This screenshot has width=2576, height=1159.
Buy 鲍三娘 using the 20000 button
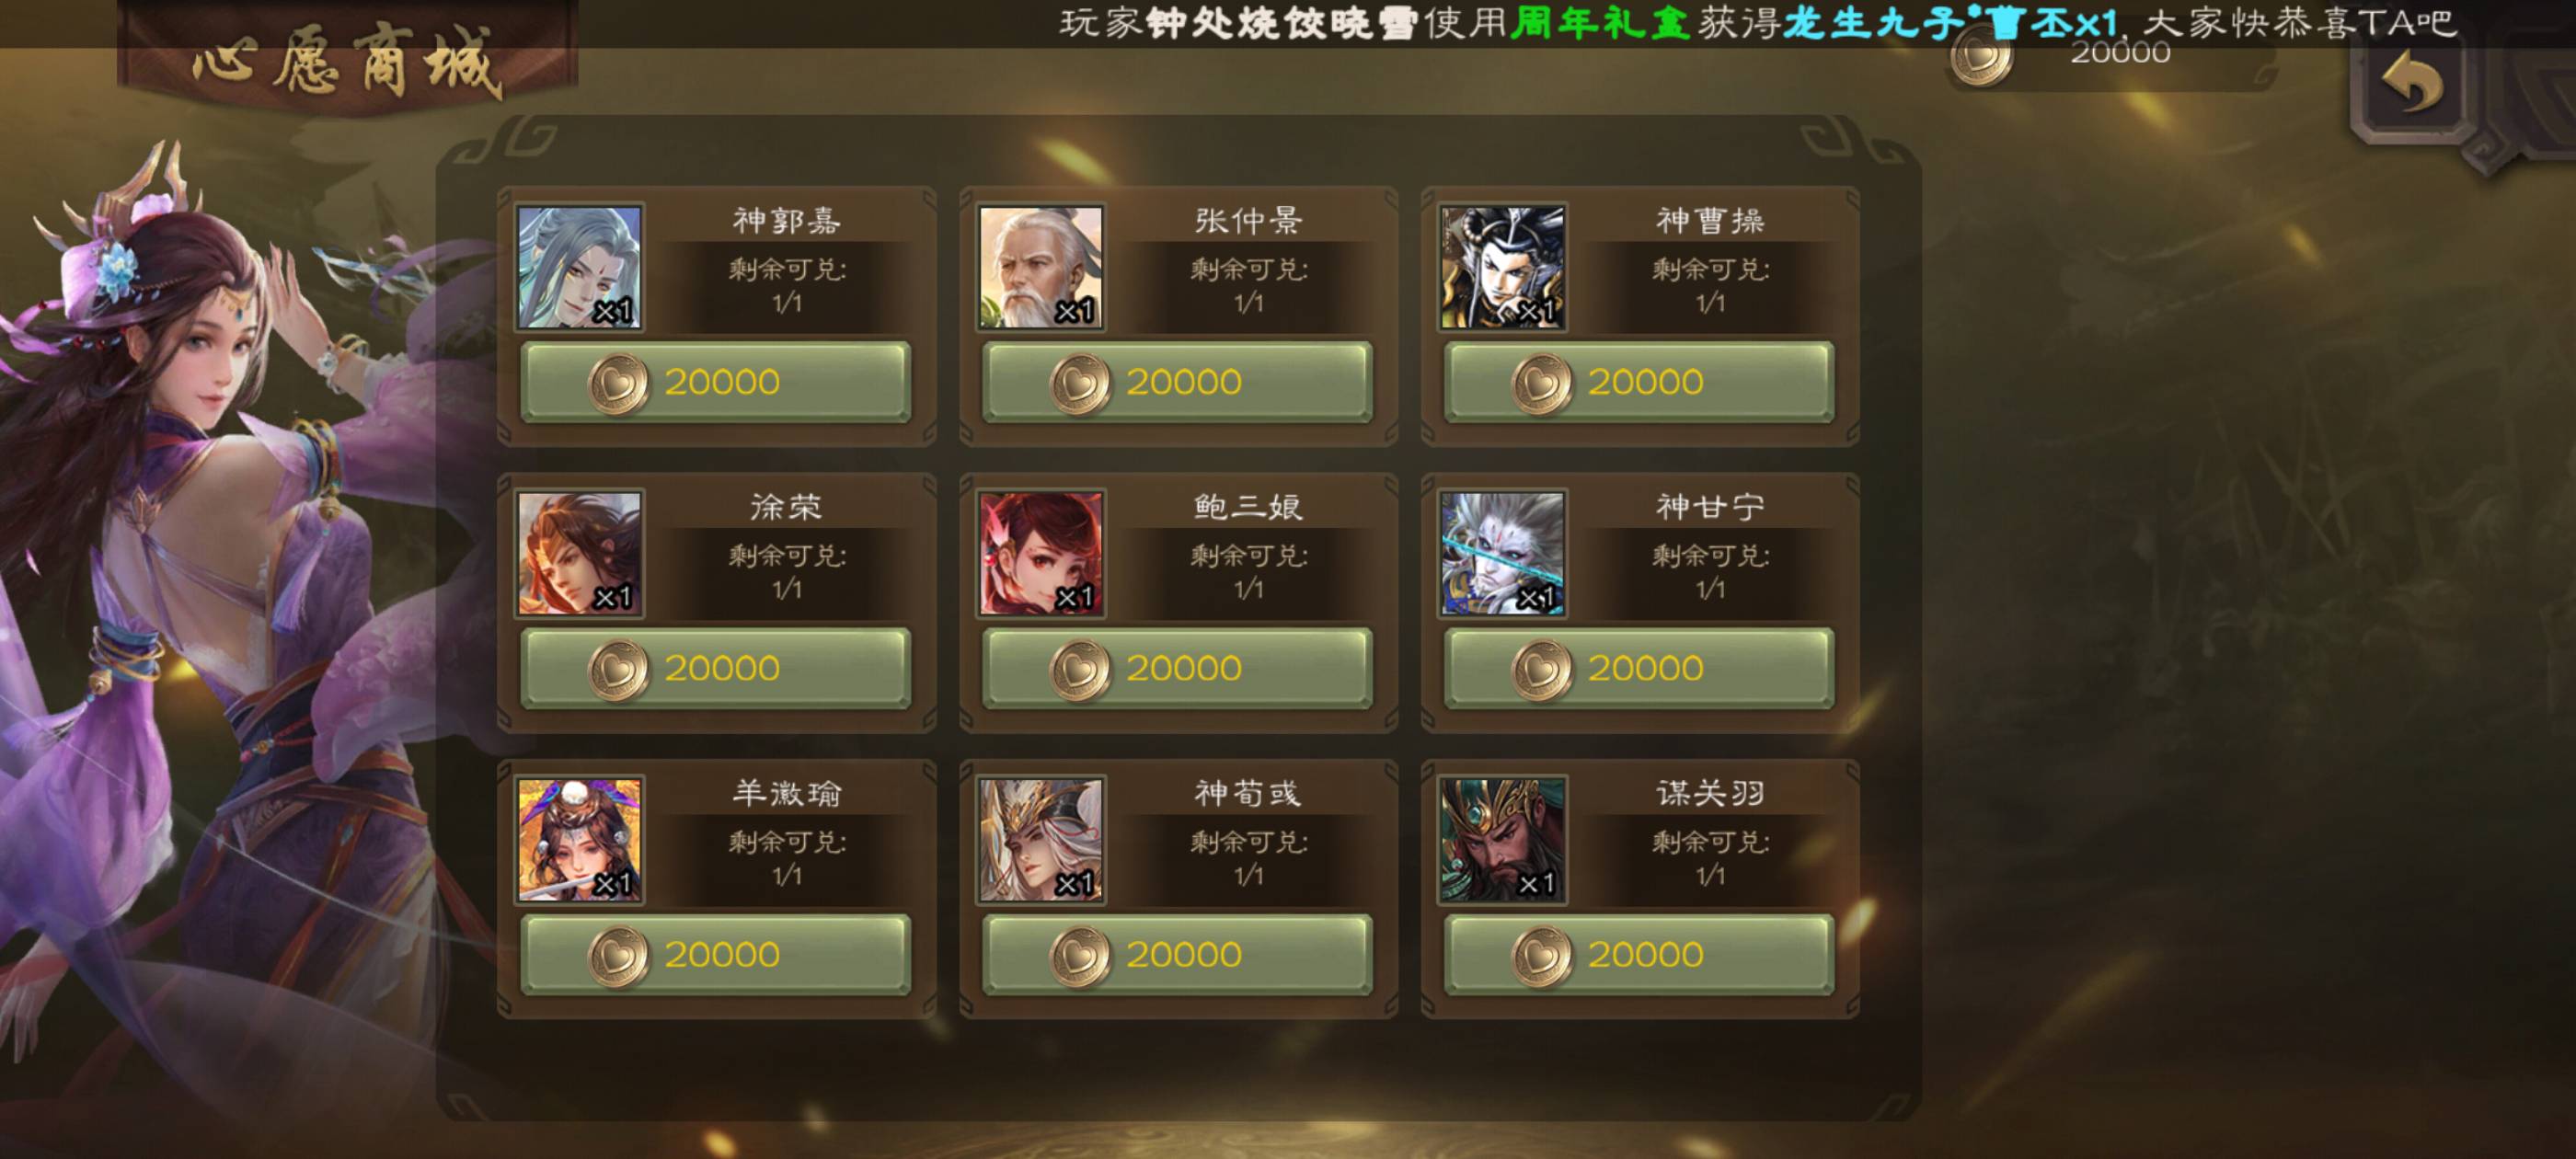pos(1178,668)
